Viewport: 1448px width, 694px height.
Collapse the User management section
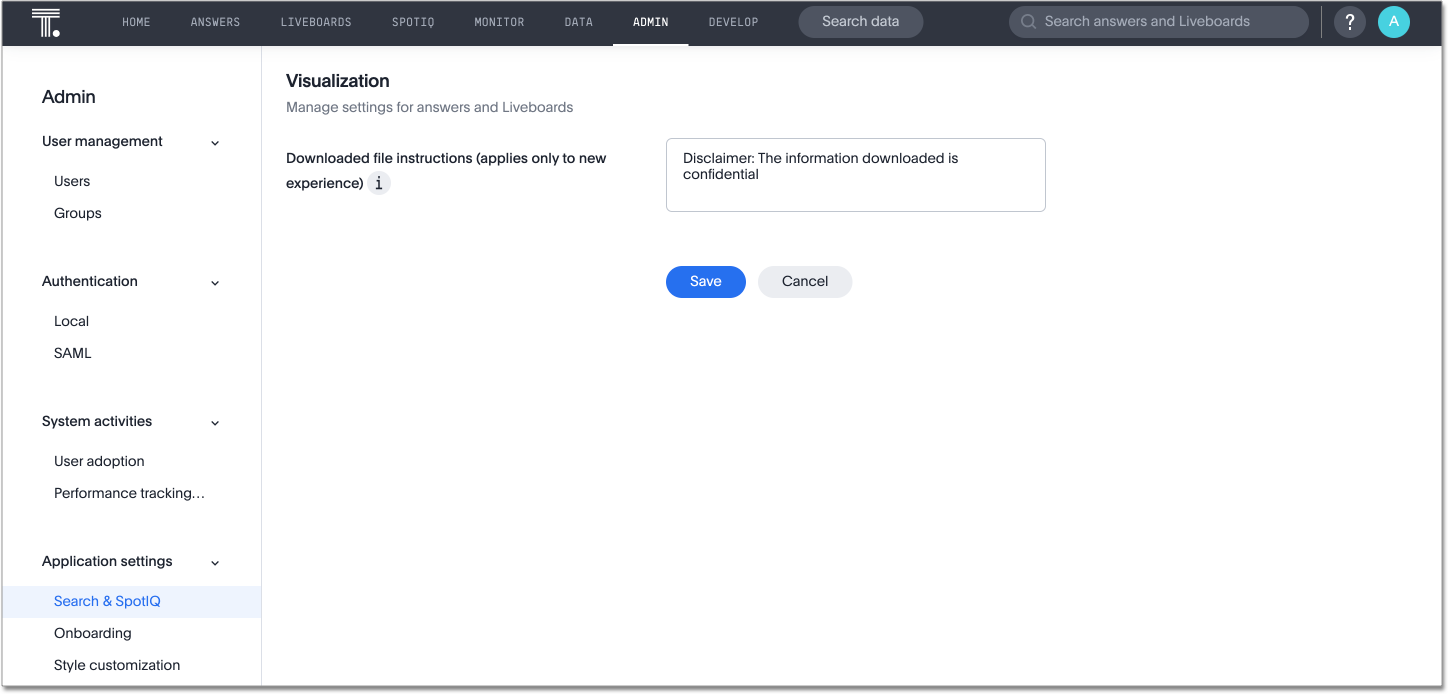tap(215, 143)
